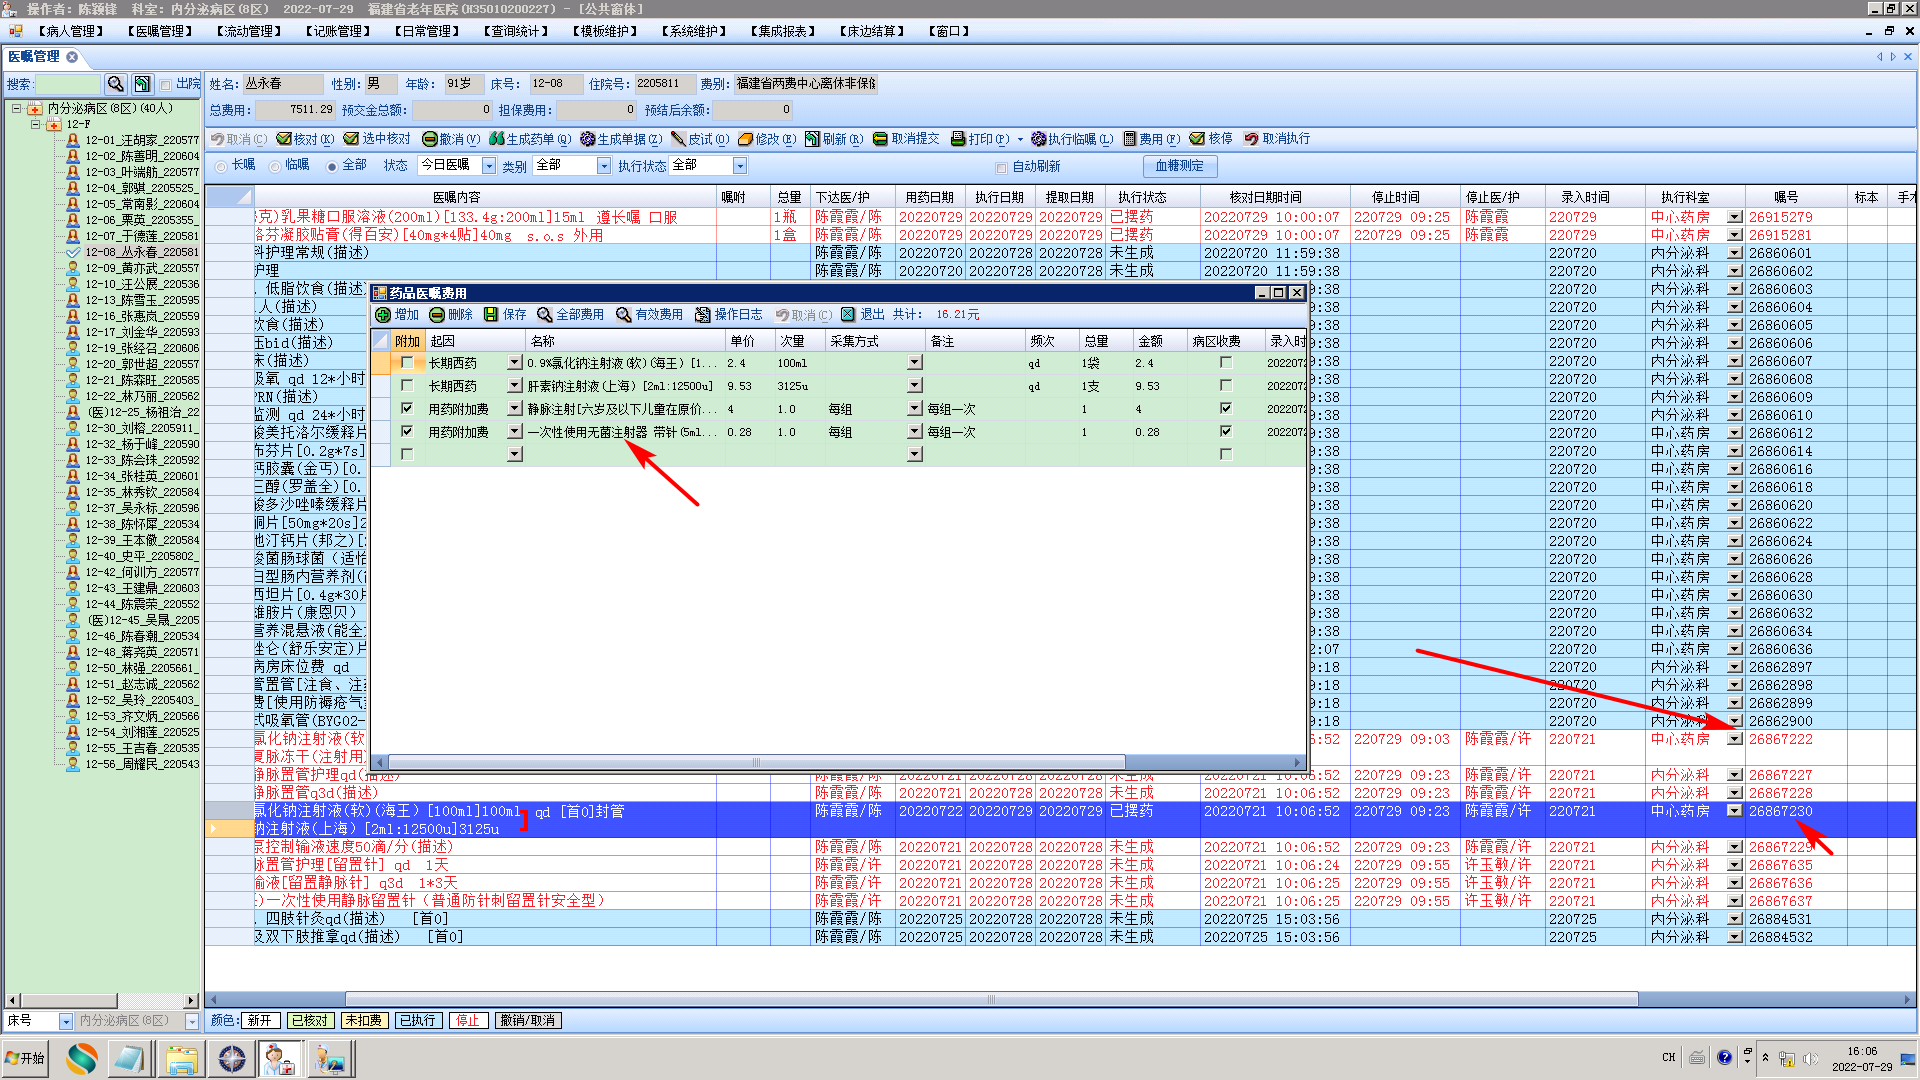Uncheck 附加 checkbox for 静脉注射 row
1920x1080 pixels.
pos(407,409)
